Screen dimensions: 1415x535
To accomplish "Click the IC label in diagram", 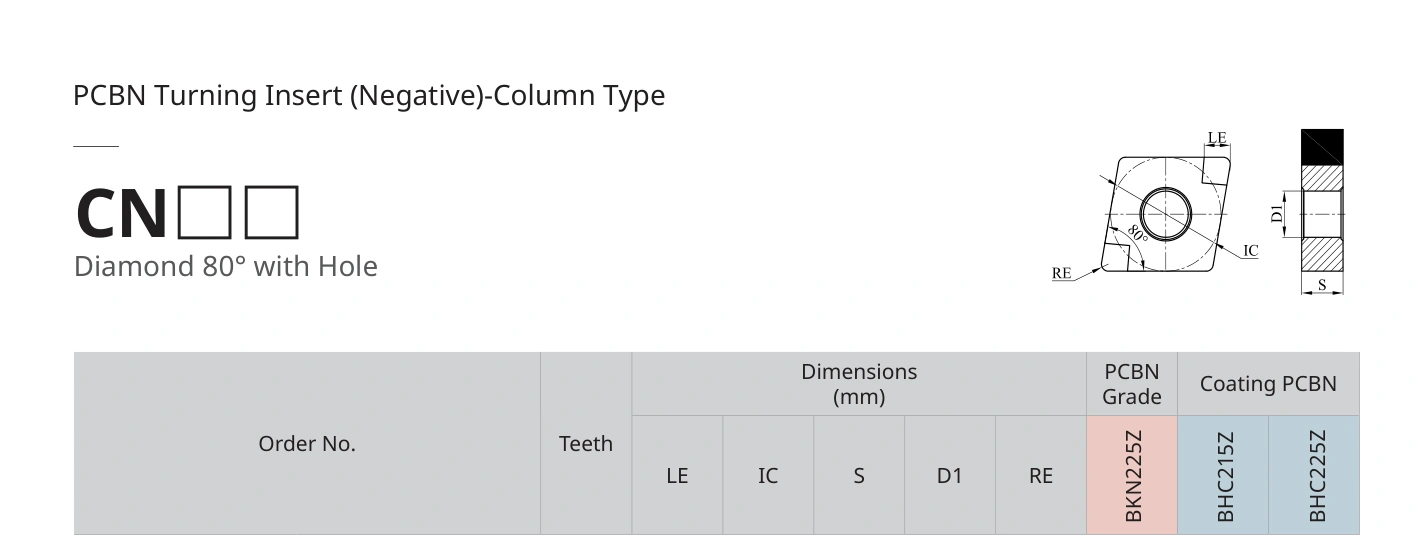I will pos(1251,251).
